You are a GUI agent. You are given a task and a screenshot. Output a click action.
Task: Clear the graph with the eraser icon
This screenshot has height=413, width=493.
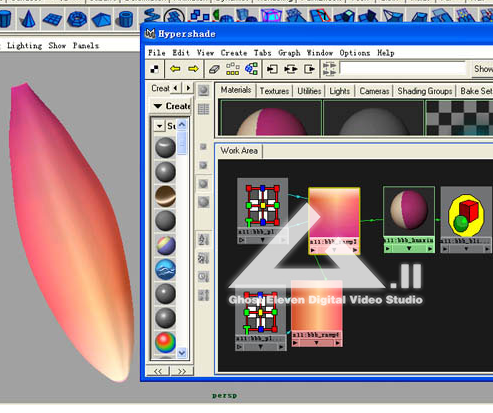pyautogui.click(x=214, y=69)
